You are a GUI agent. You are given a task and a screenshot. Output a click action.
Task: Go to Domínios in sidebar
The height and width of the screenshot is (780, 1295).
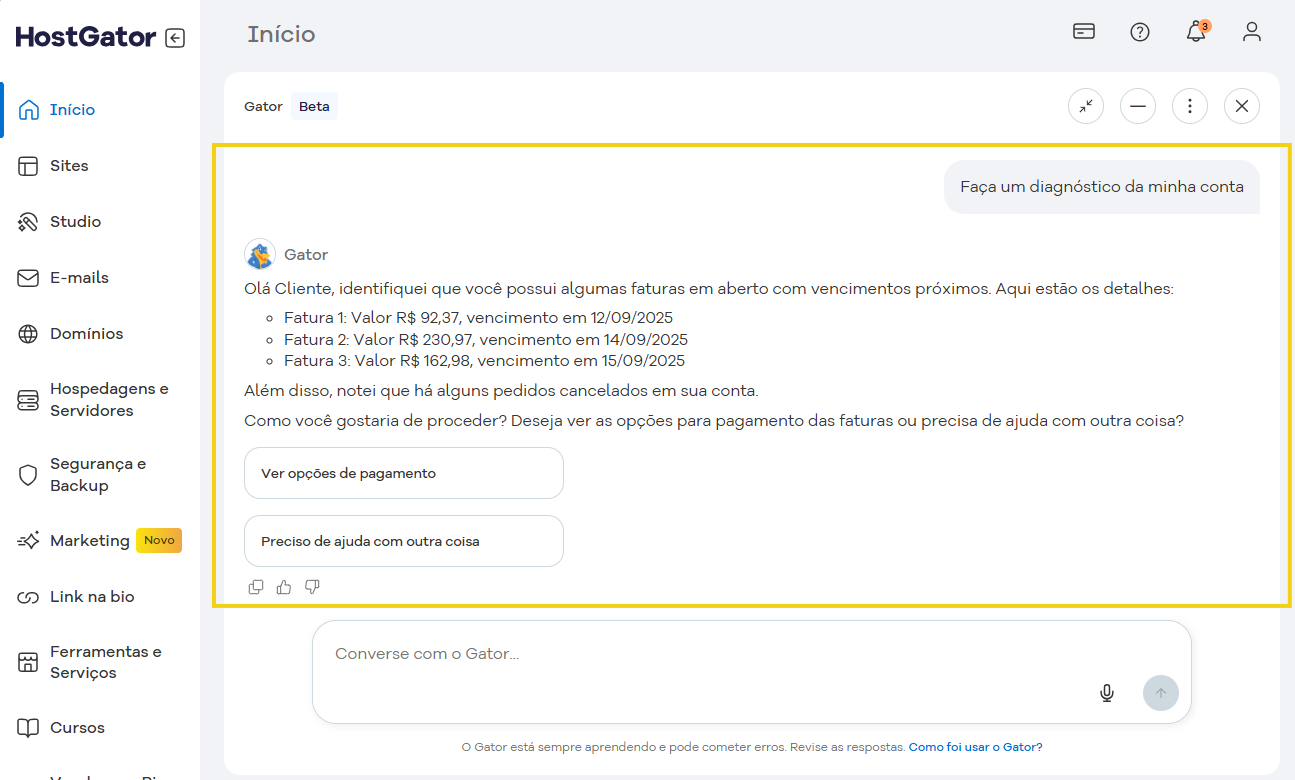[86, 334]
